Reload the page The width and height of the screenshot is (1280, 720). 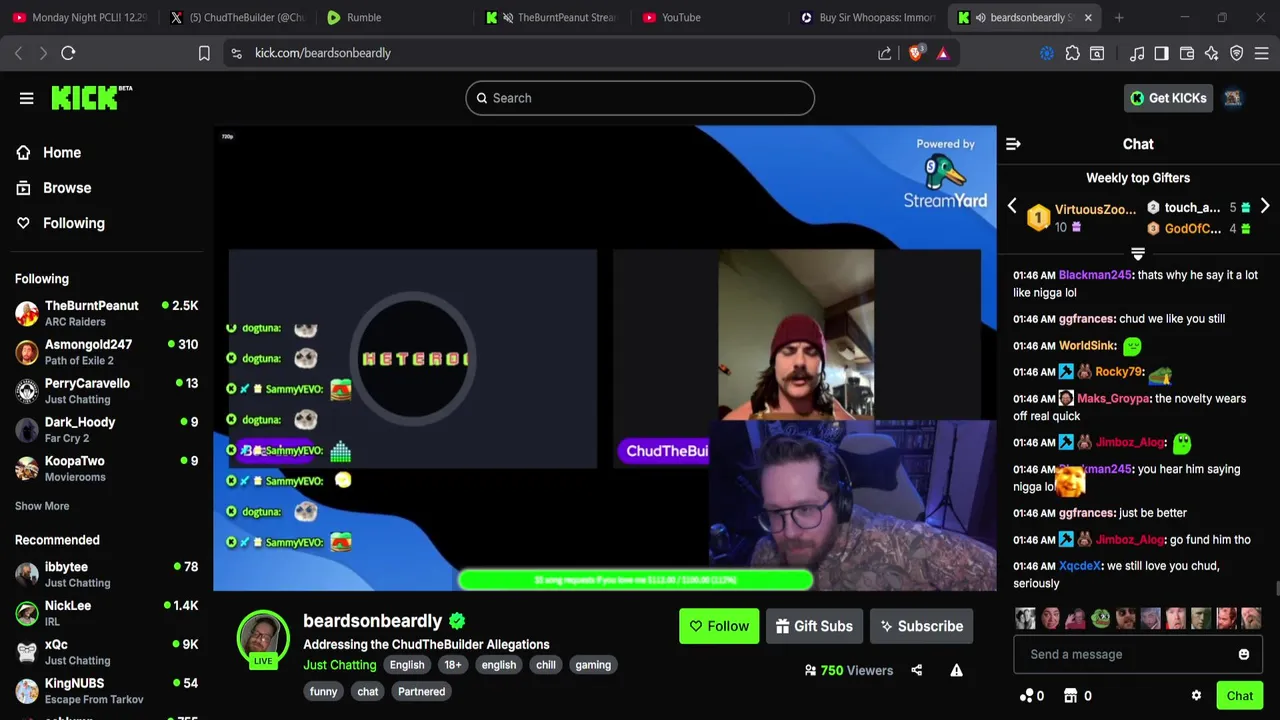coord(68,53)
